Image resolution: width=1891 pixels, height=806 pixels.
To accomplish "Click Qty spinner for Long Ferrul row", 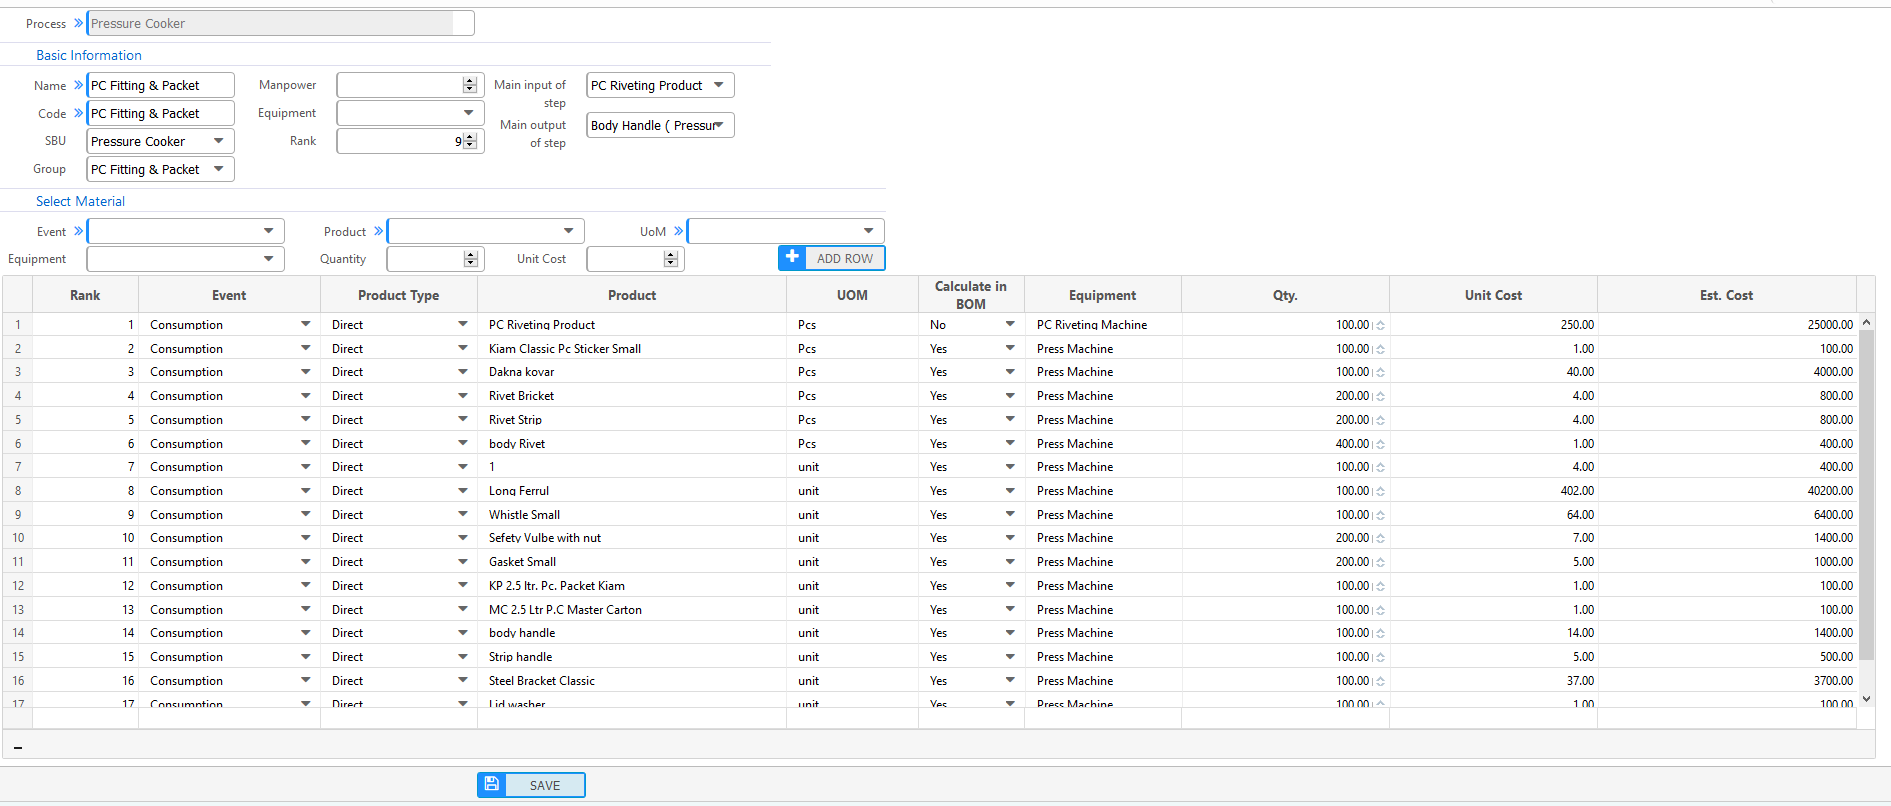I will coord(1380,491).
